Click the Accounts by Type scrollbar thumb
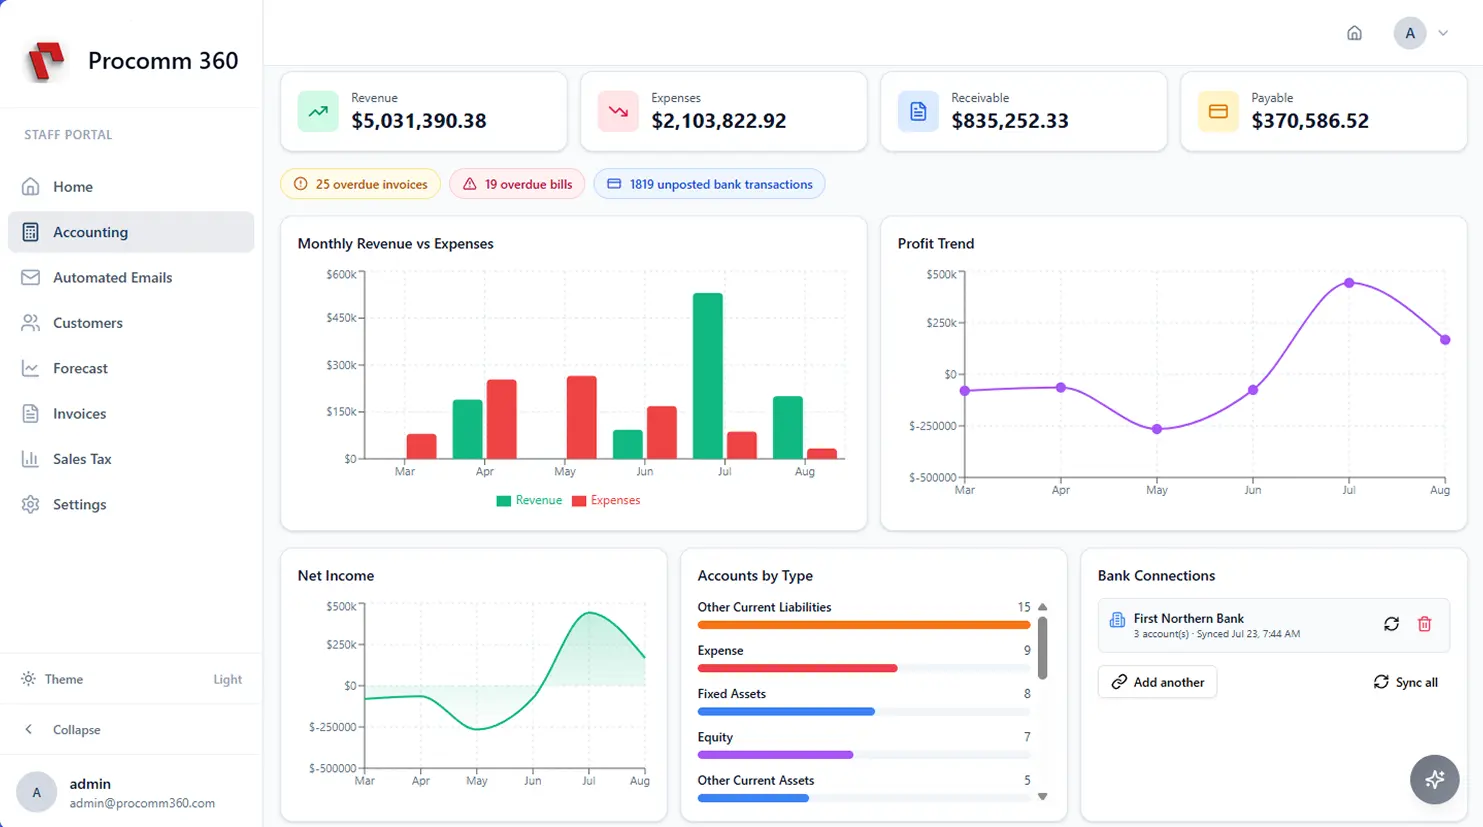Screen dimensions: 1483x827 [1042, 648]
